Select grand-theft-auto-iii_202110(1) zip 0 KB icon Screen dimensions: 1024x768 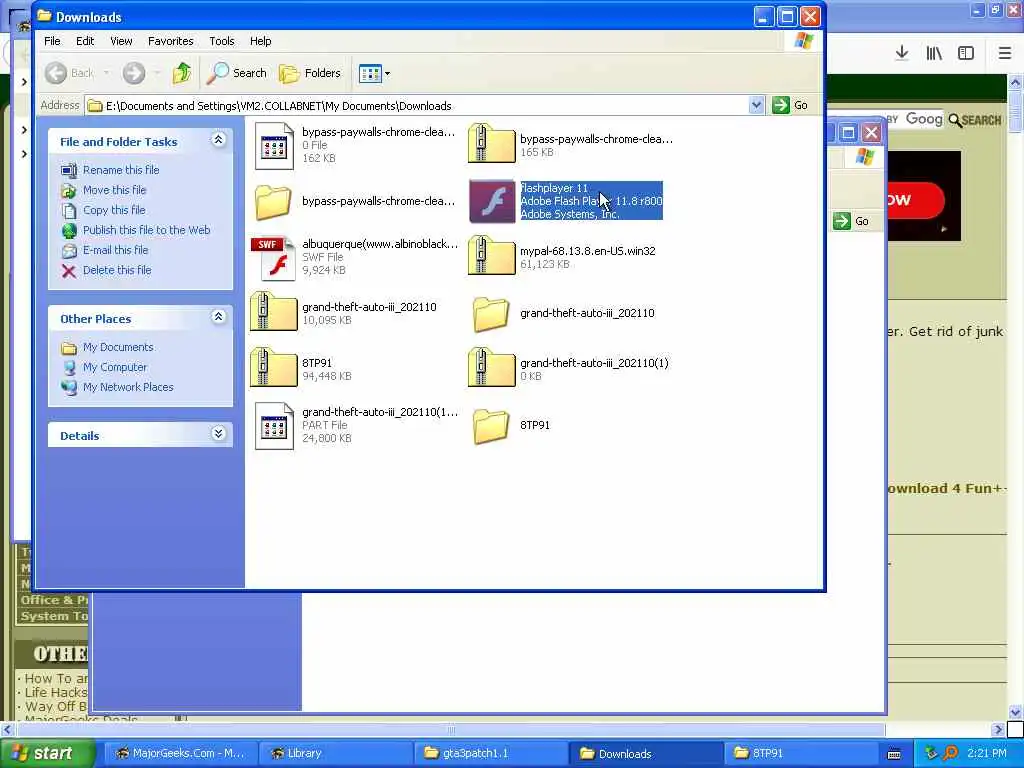pyautogui.click(x=492, y=368)
